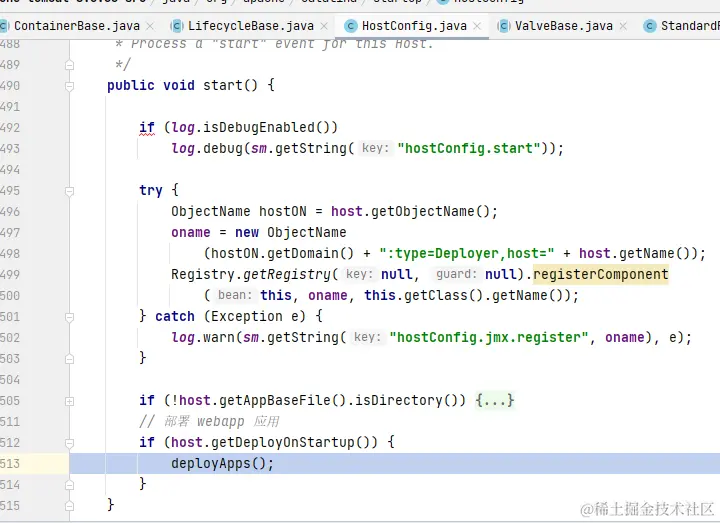
Task: Click isDebugEnabled on line 492
Action: [259, 127]
